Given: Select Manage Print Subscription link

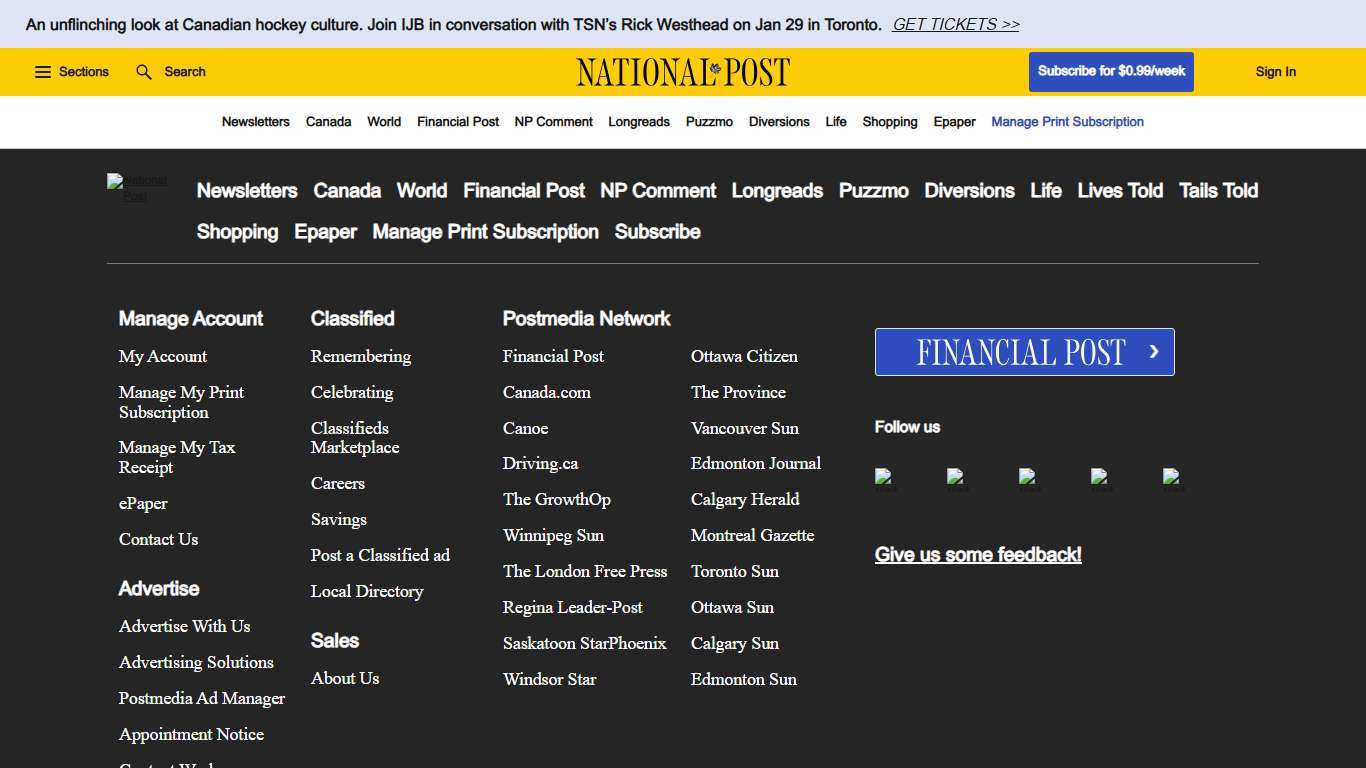Looking at the screenshot, I should tap(1067, 121).
